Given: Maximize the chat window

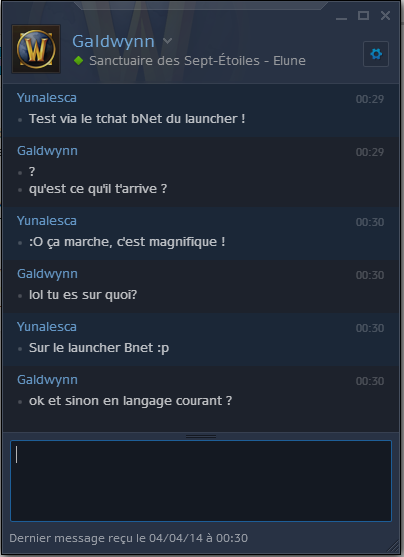Looking at the screenshot, I should (363, 16).
